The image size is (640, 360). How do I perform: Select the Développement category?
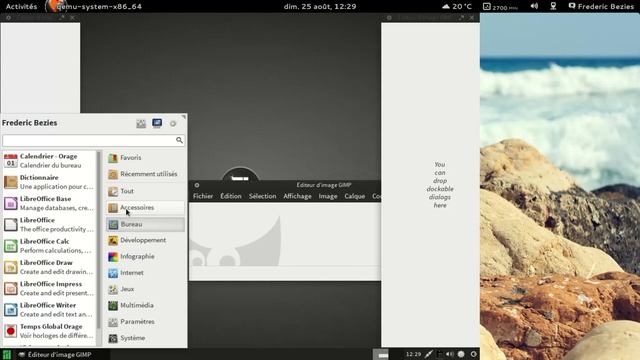[145, 240]
